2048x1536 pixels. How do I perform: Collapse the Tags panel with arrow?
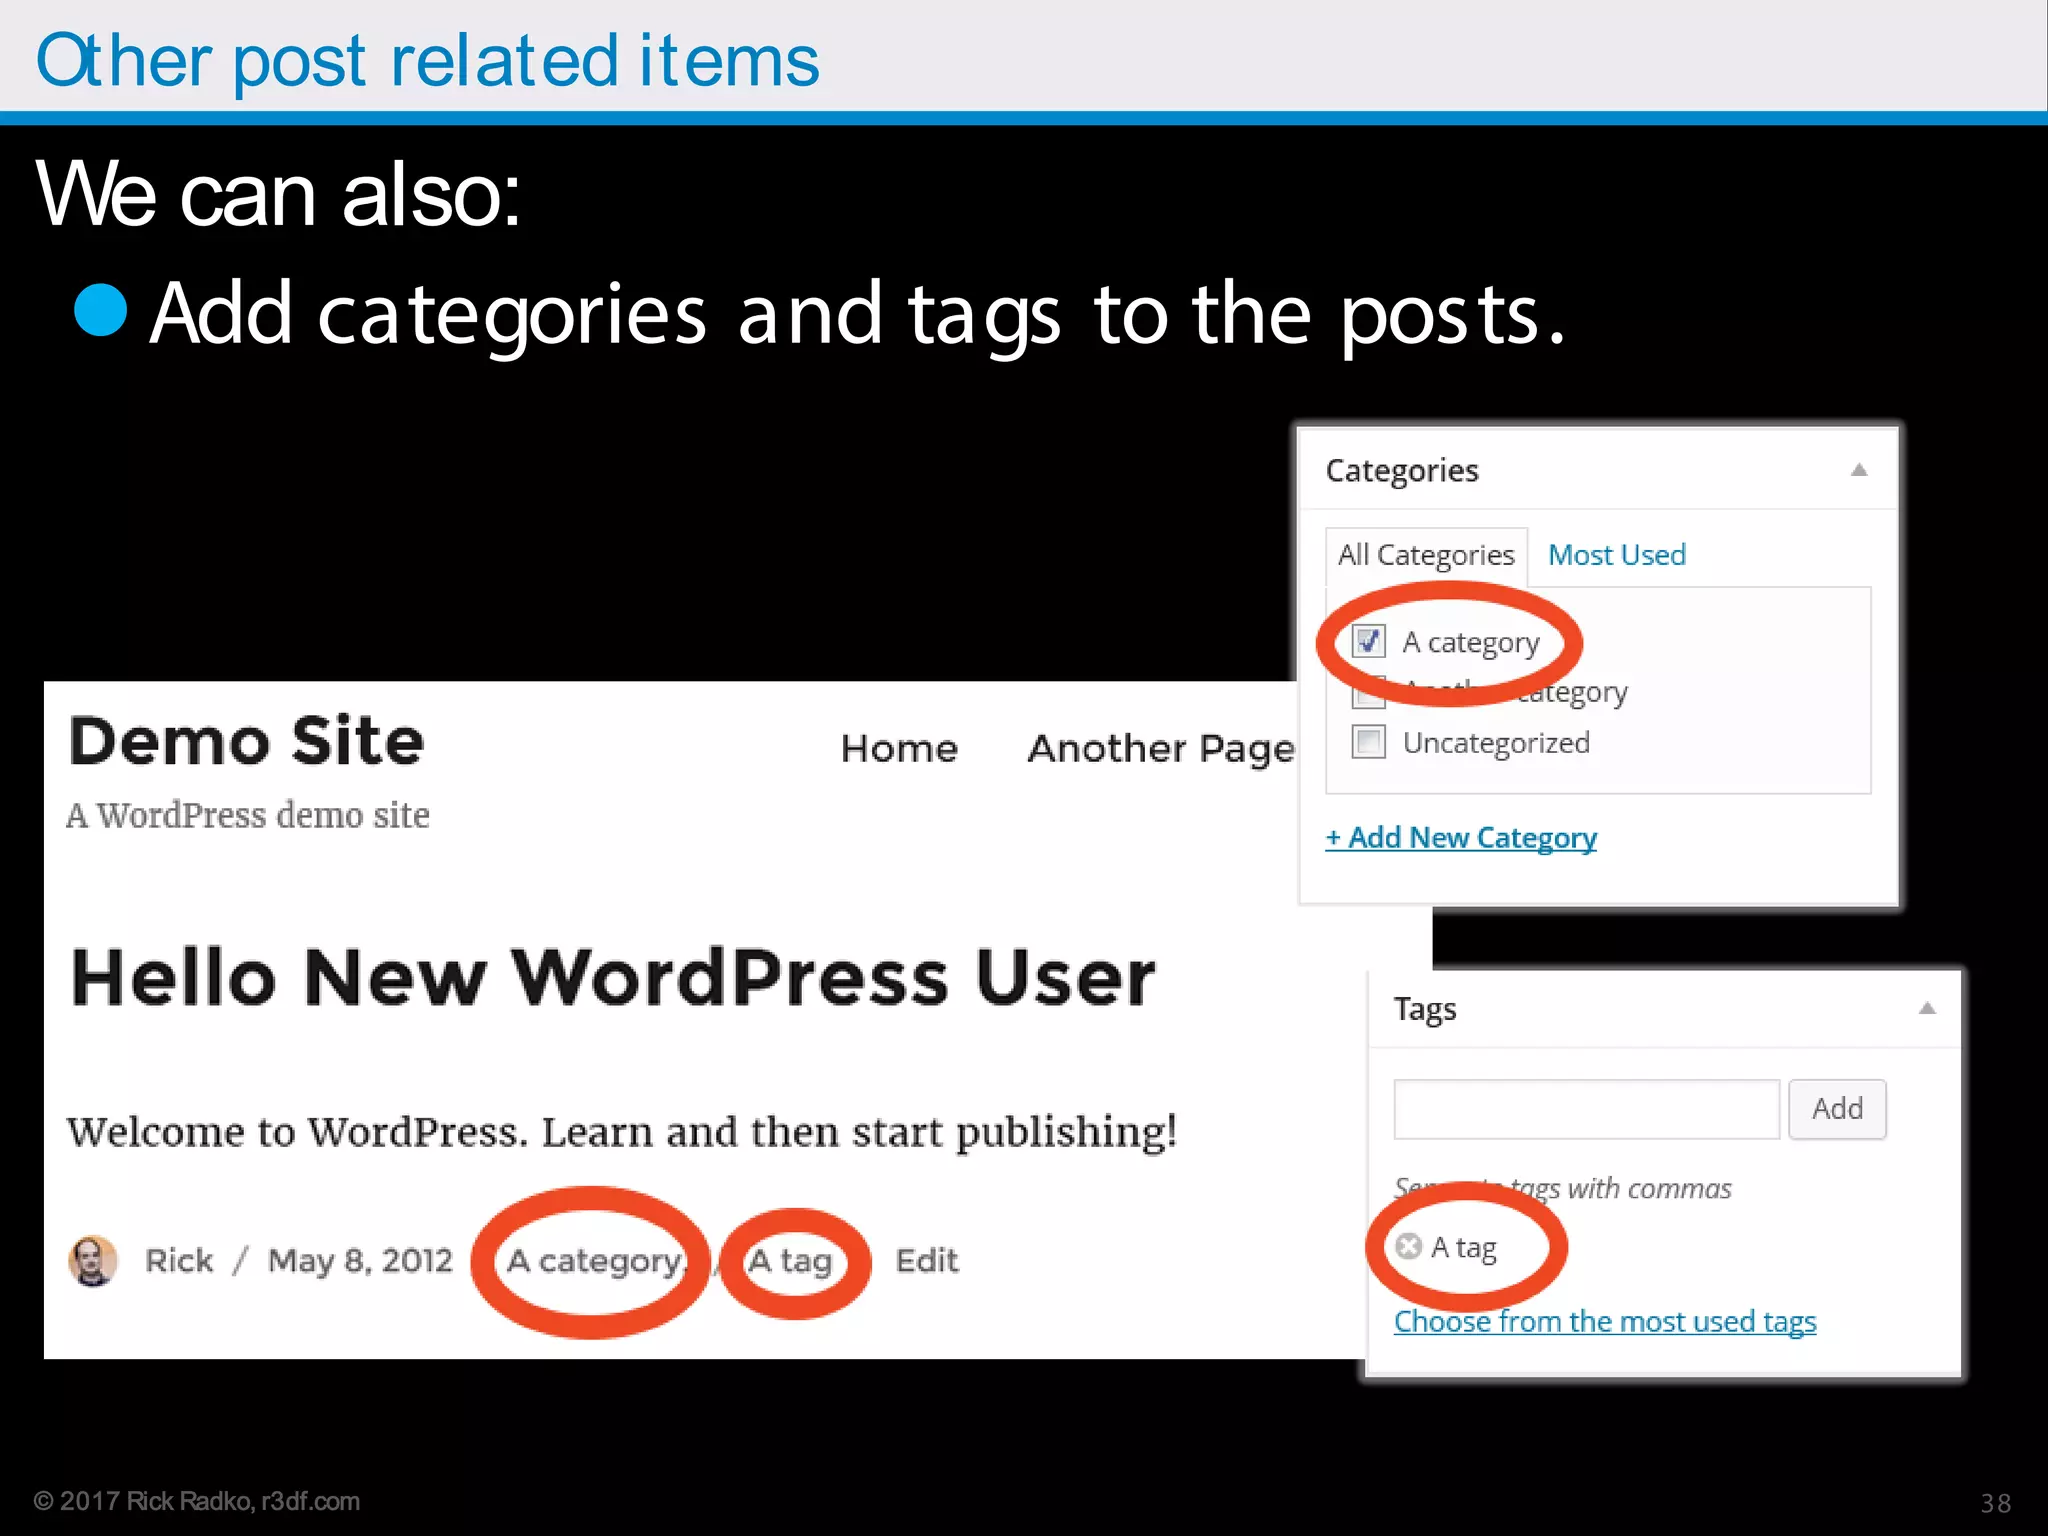1927,1008
